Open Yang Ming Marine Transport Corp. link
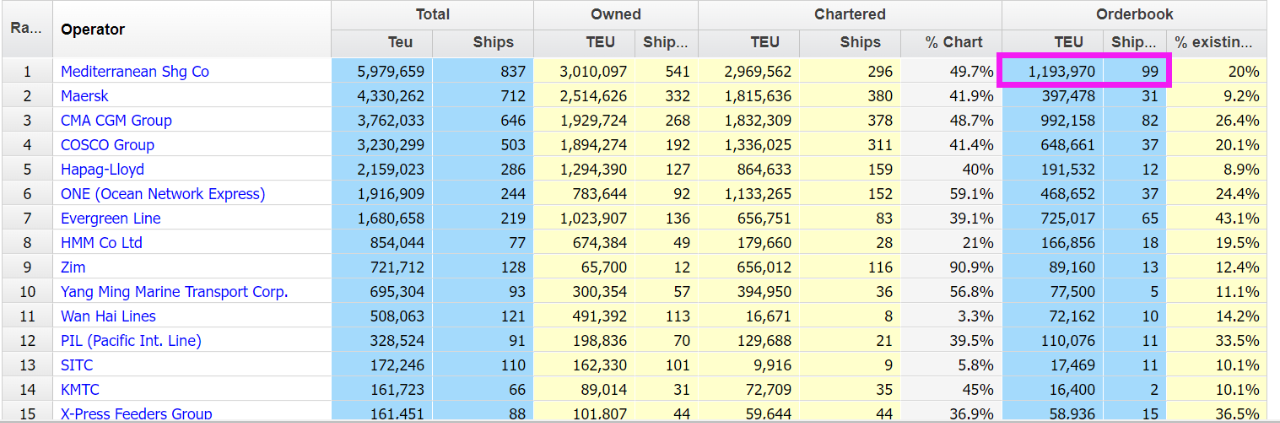Screen dimensions: 1280x423 [x=174, y=291]
